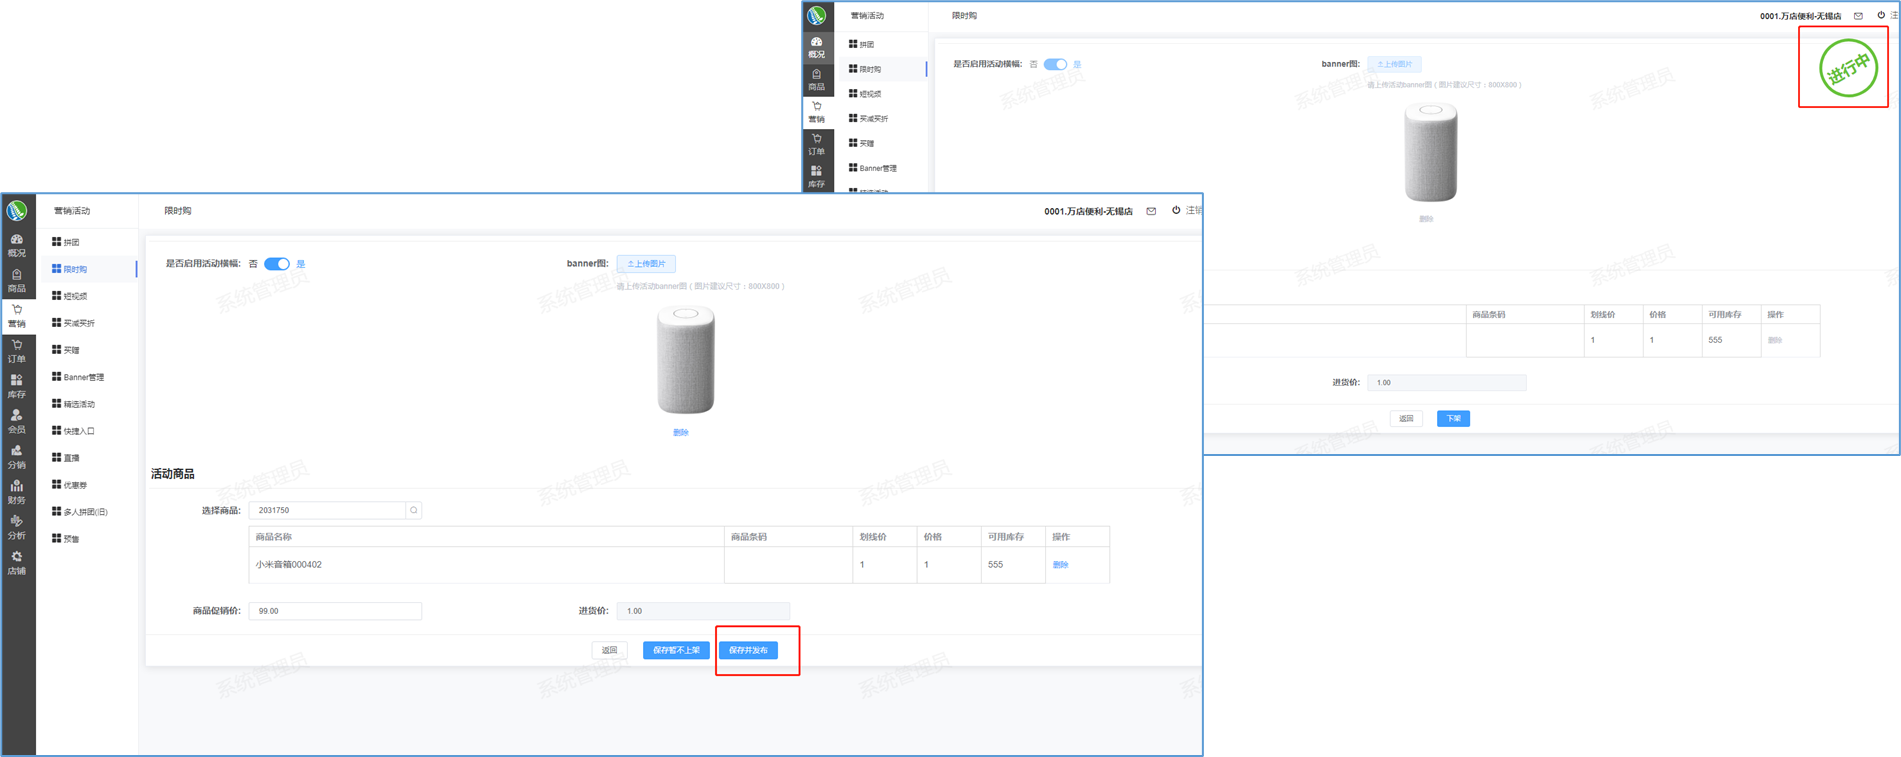Screen dimensions: 1901x757
Task: Click 删除 link in 小米音箱000402 row
Action: (1060, 565)
